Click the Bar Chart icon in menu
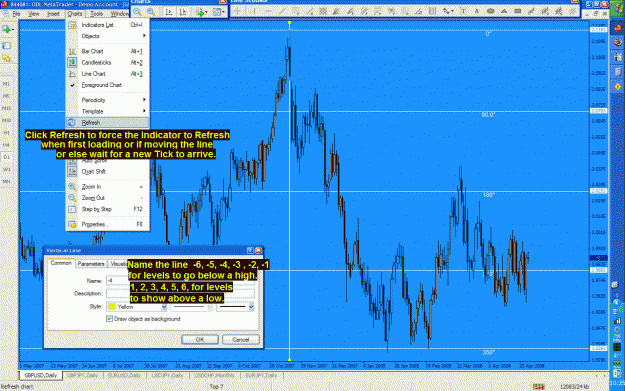 [72, 51]
